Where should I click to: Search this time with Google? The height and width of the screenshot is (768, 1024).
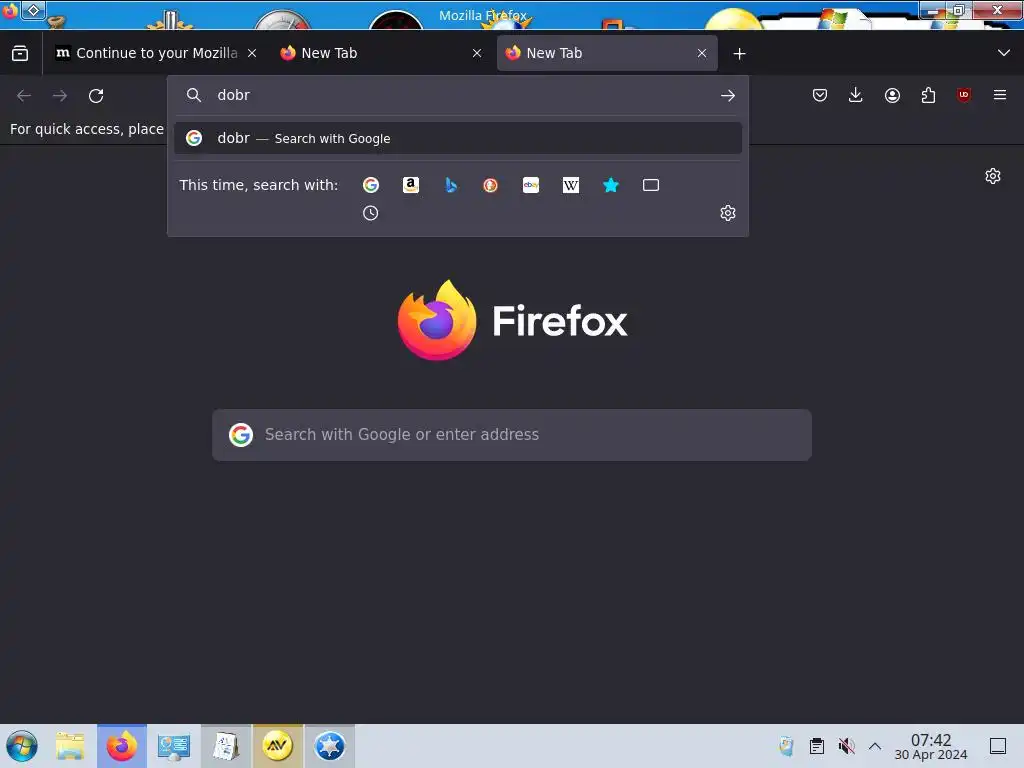pos(371,185)
